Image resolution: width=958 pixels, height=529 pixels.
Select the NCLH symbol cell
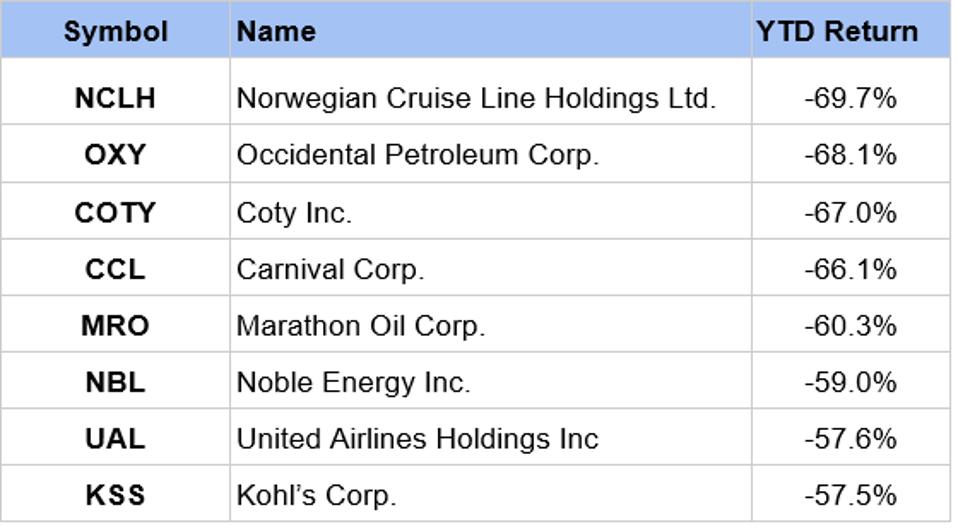tap(115, 98)
